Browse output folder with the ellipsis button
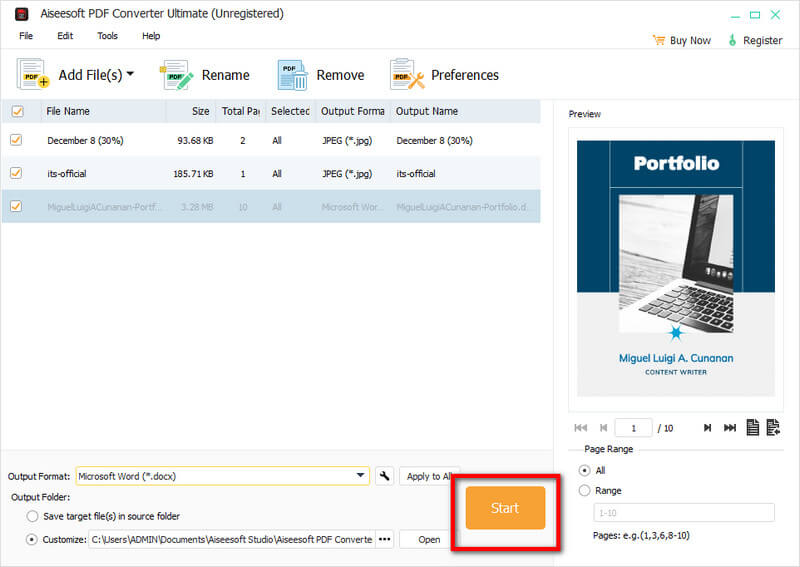The width and height of the screenshot is (800, 567). (384, 539)
